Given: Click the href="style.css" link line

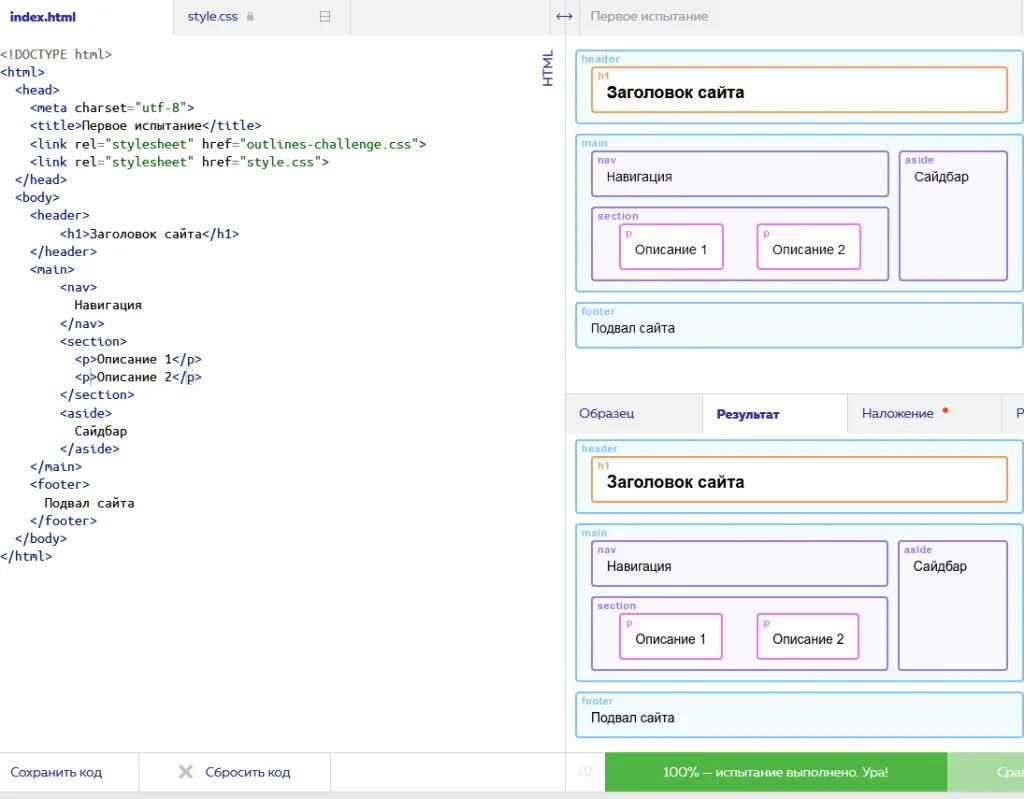Looking at the screenshot, I should 179,161.
